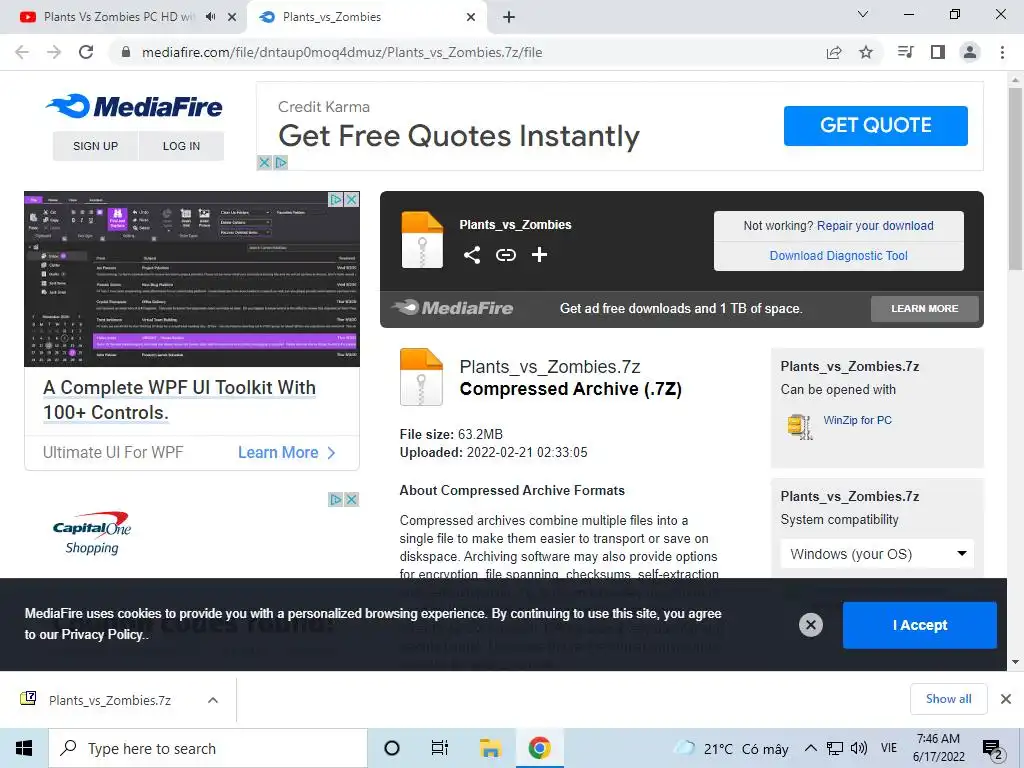
Task: Open Task View on taskbar
Action: click(440, 748)
